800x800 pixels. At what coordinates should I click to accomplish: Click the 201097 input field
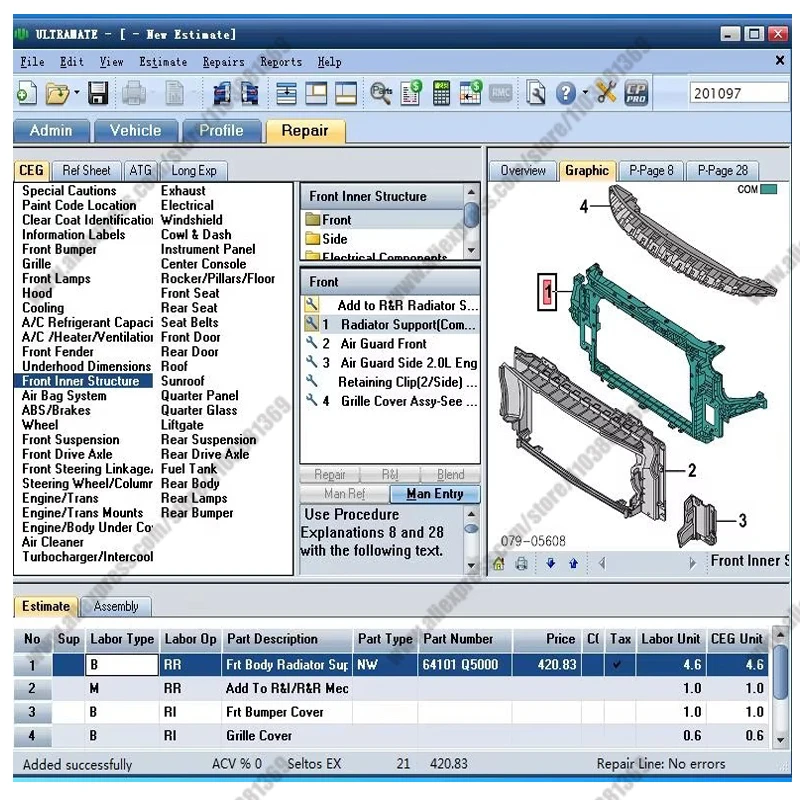coord(739,93)
